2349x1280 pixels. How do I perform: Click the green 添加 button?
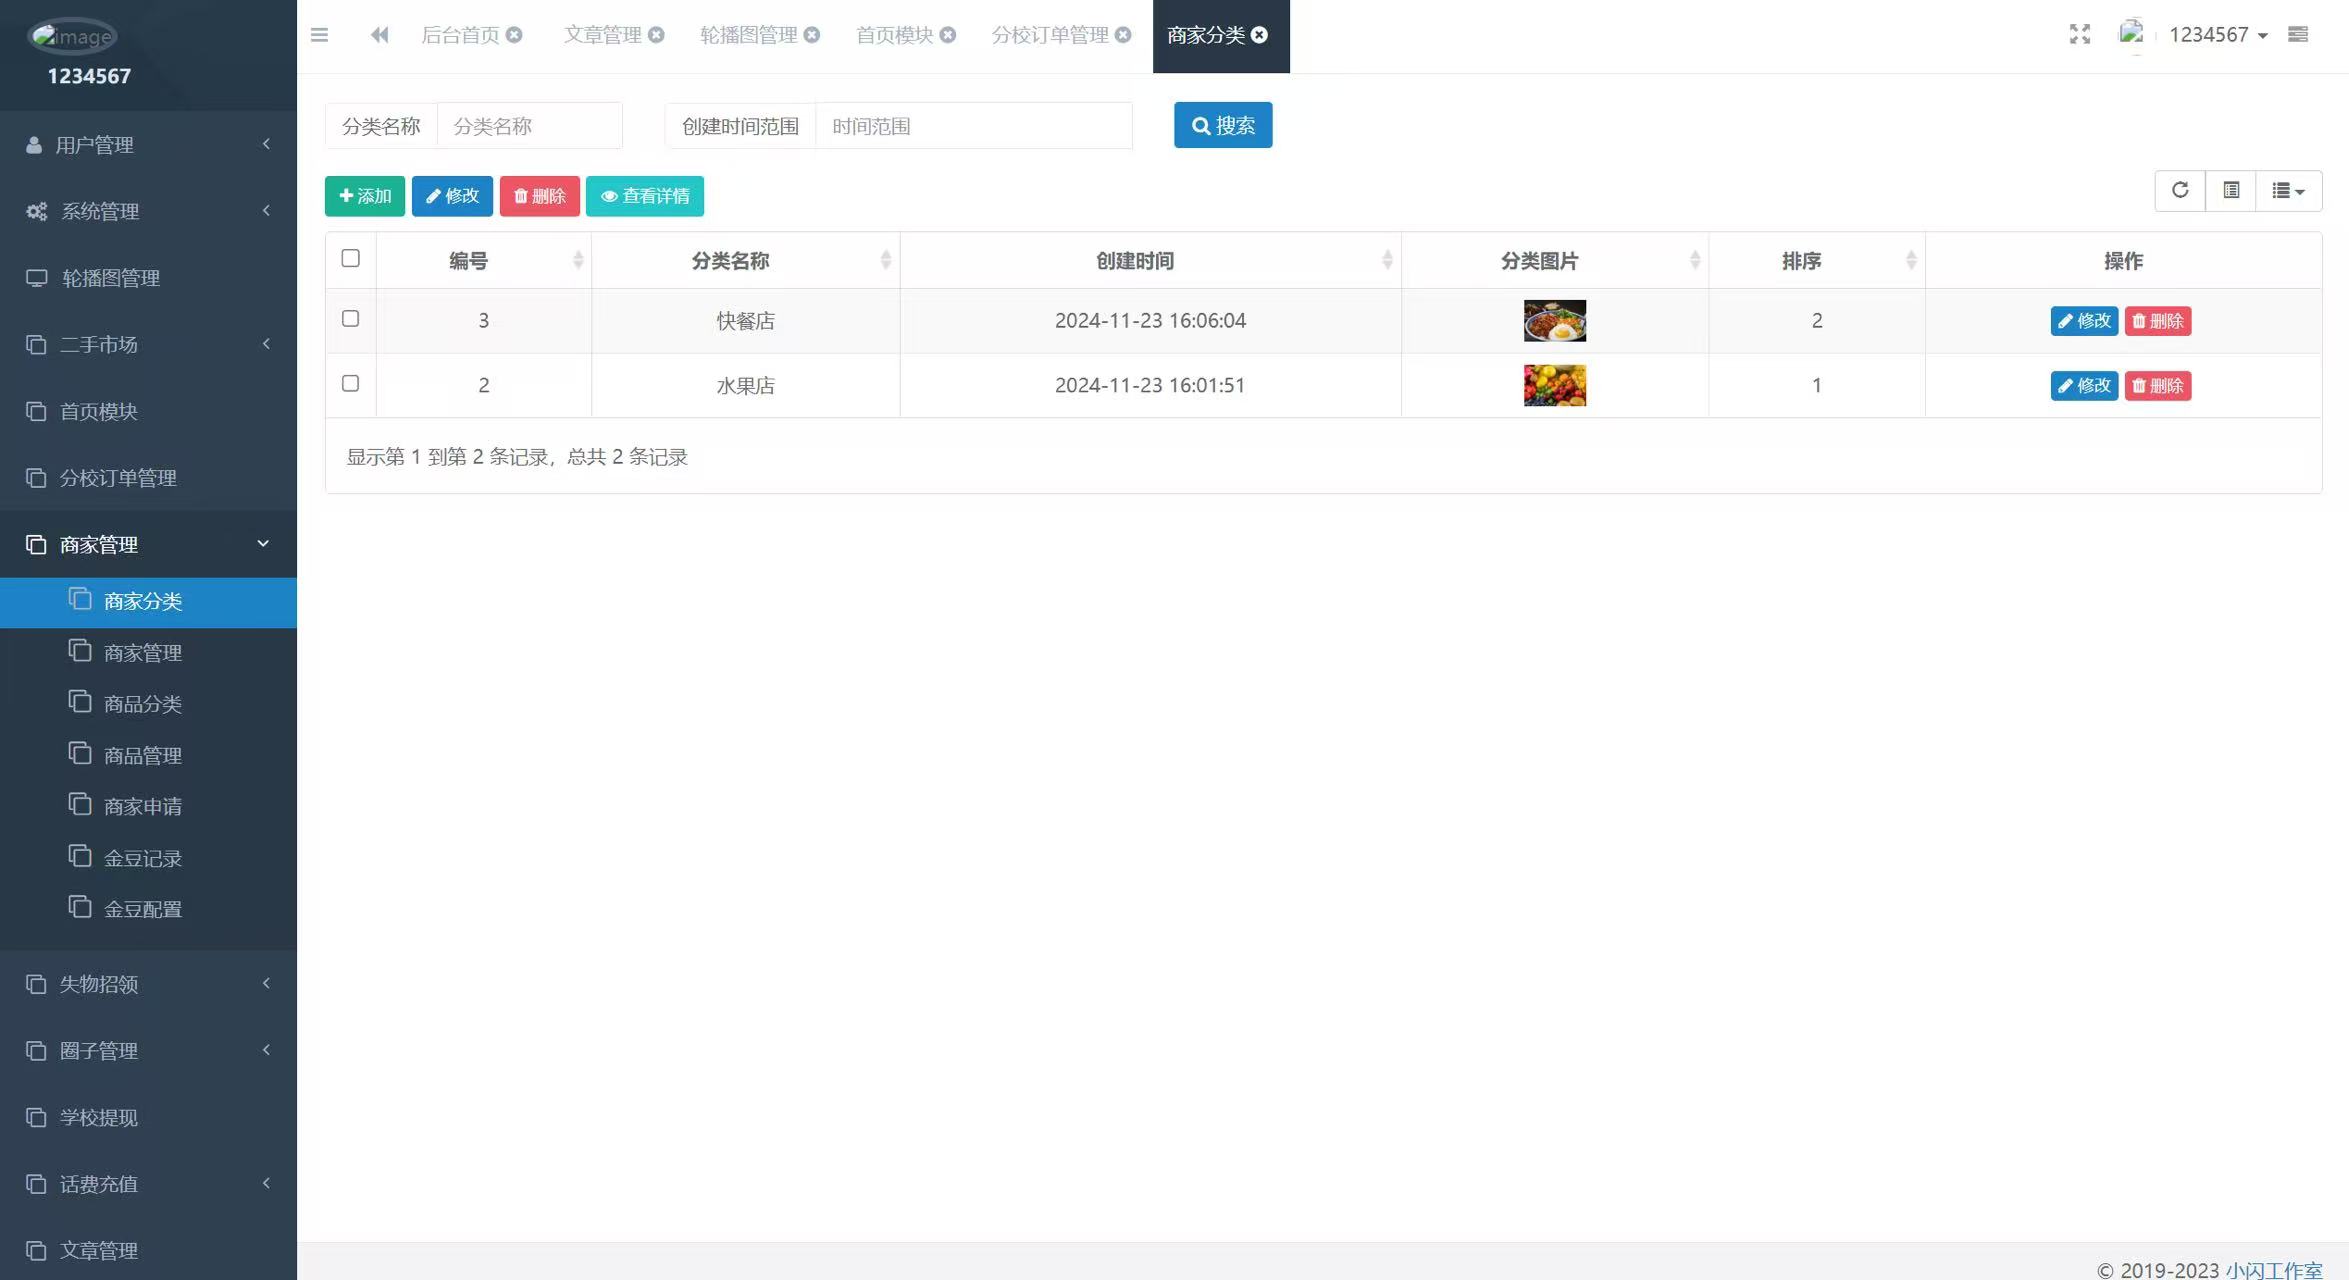click(x=364, y=196)
